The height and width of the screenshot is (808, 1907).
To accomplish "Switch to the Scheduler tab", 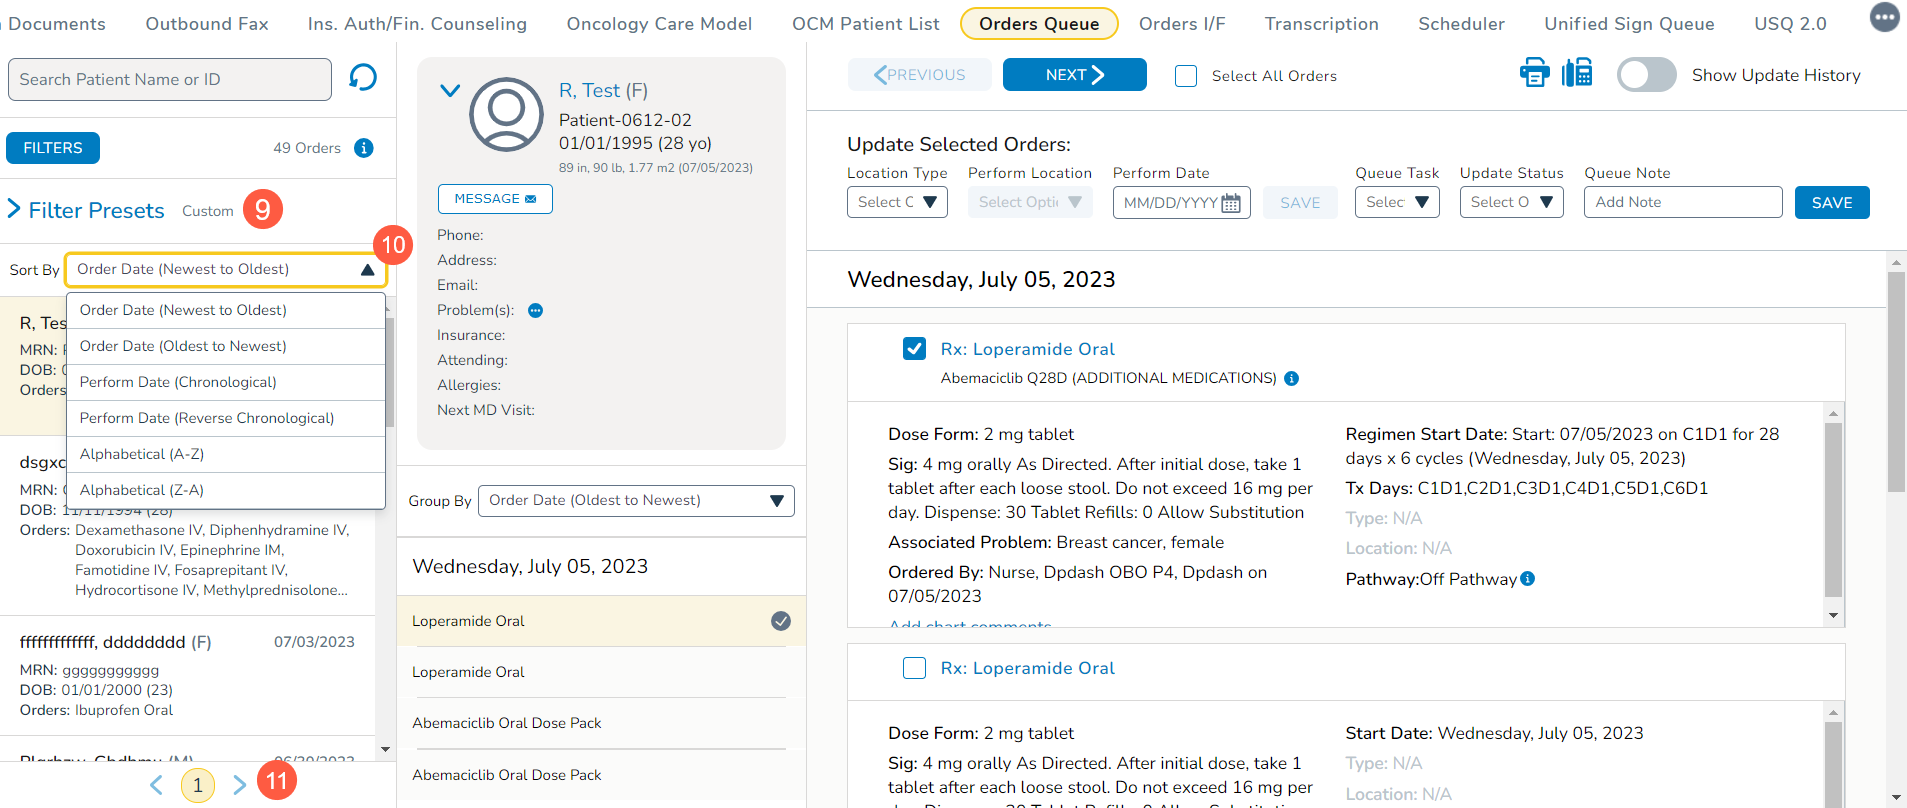I will pos(1461,24).
